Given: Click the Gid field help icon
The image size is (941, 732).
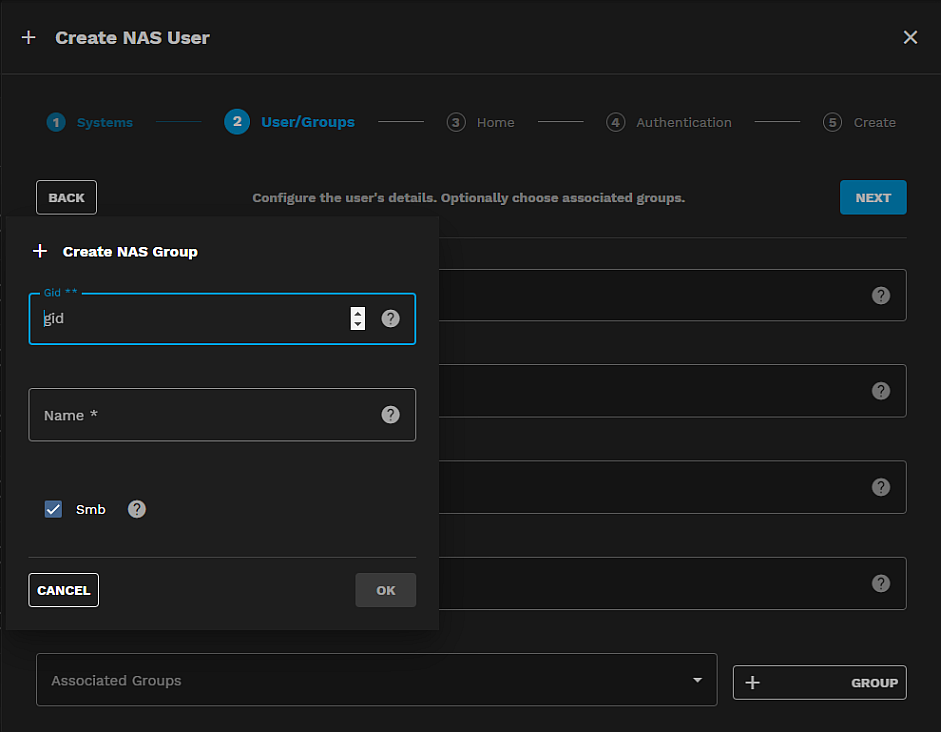Looking at the screenshot, I should coord(391,318).
